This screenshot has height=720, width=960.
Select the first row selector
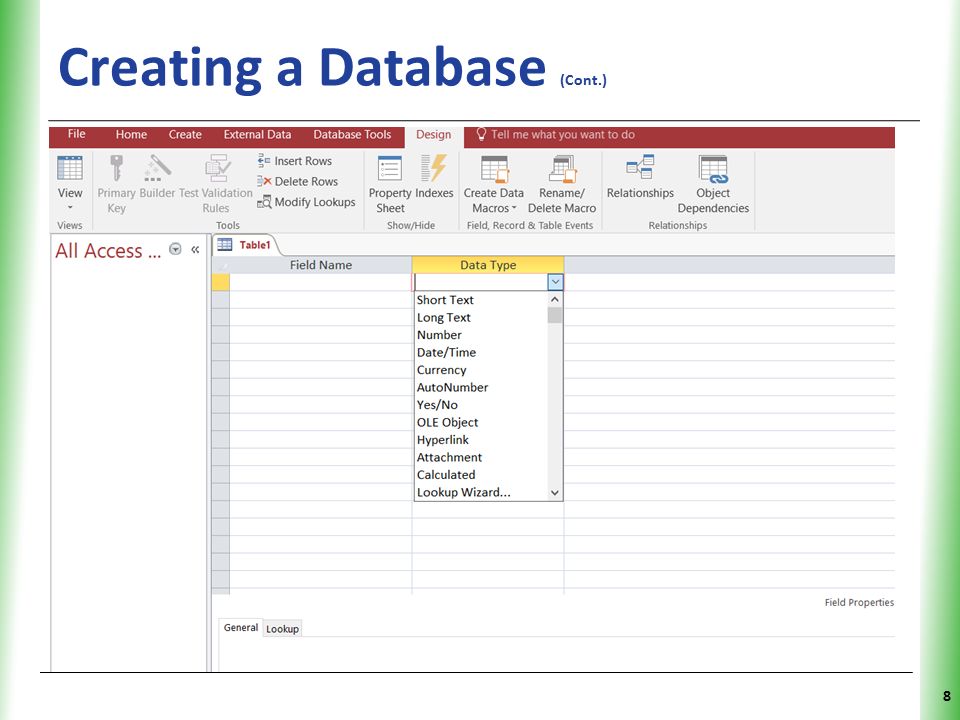(x=220, y=282)
